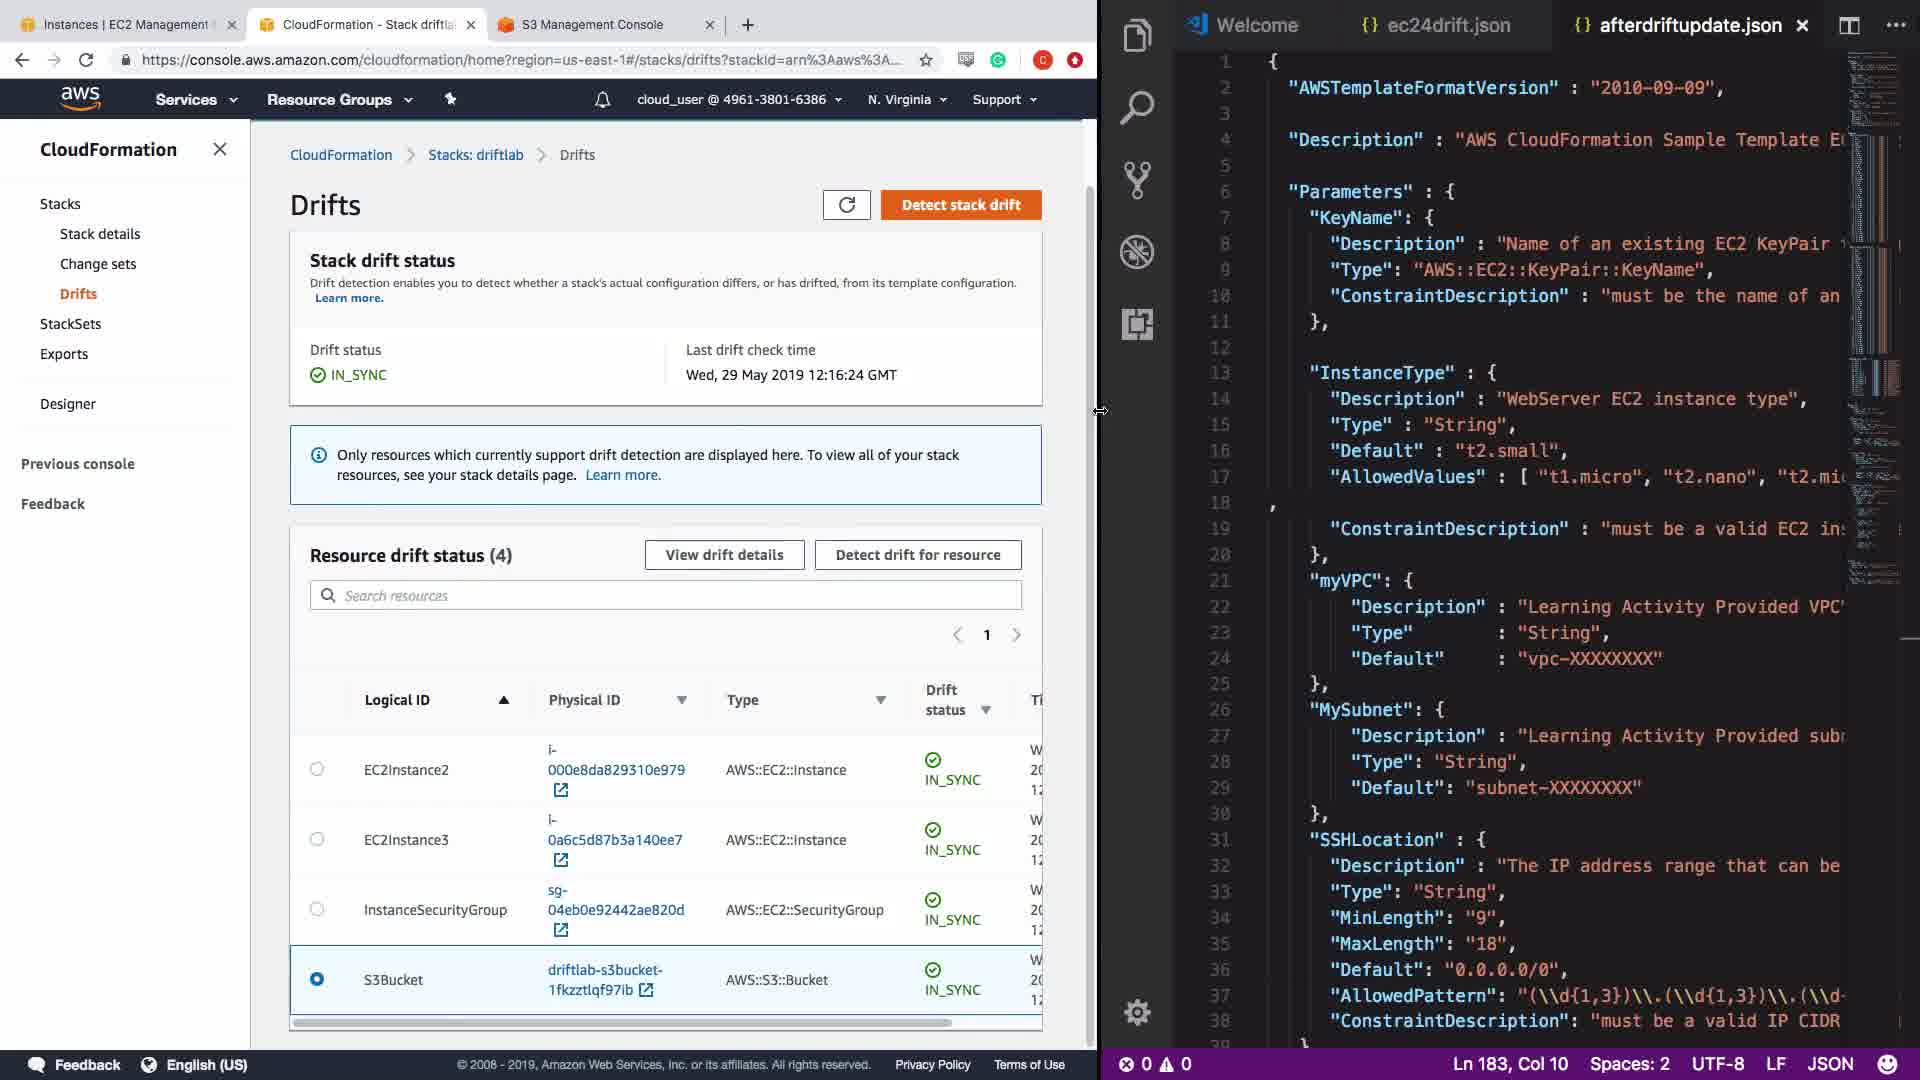1920x1080 pixels.
Task: Click the Manage gear icon
Action: click(1137, 1012)
